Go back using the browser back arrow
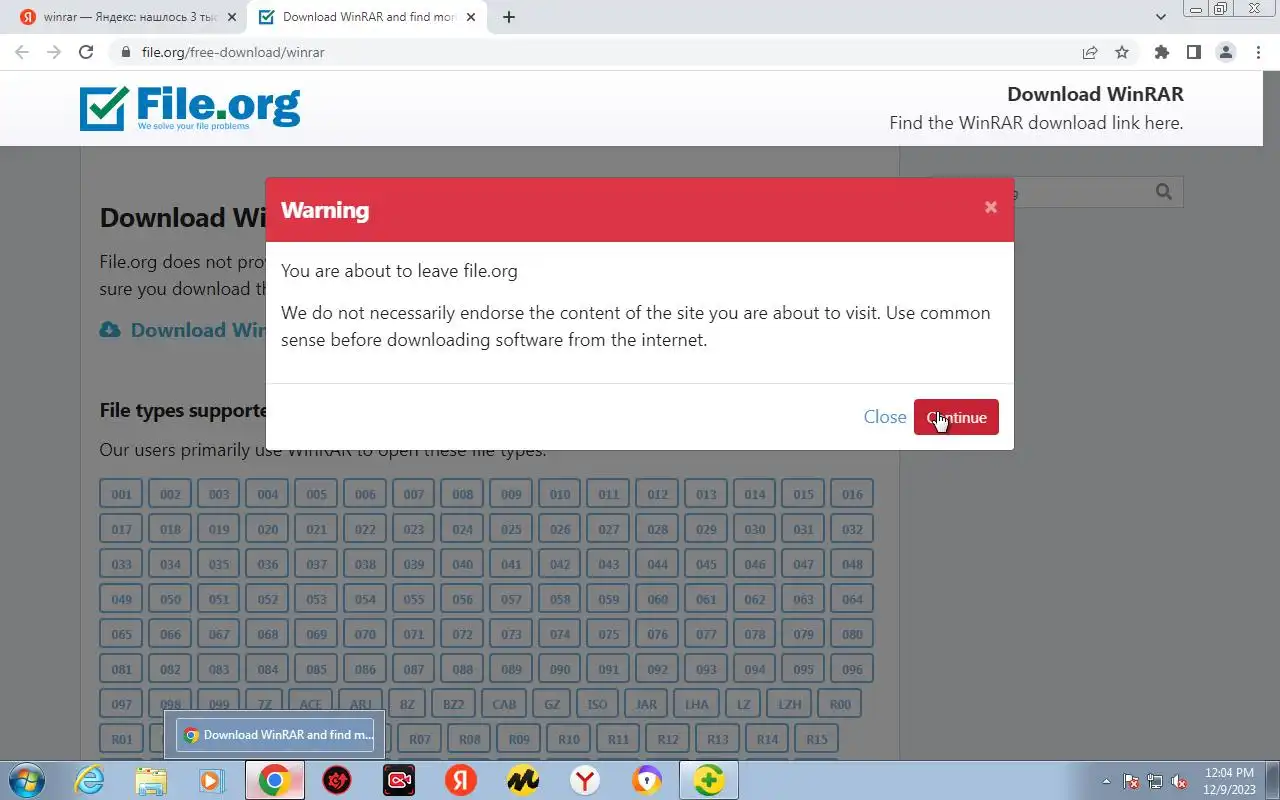Screen dimensions: 1280x800 click(x=22, y=52)
